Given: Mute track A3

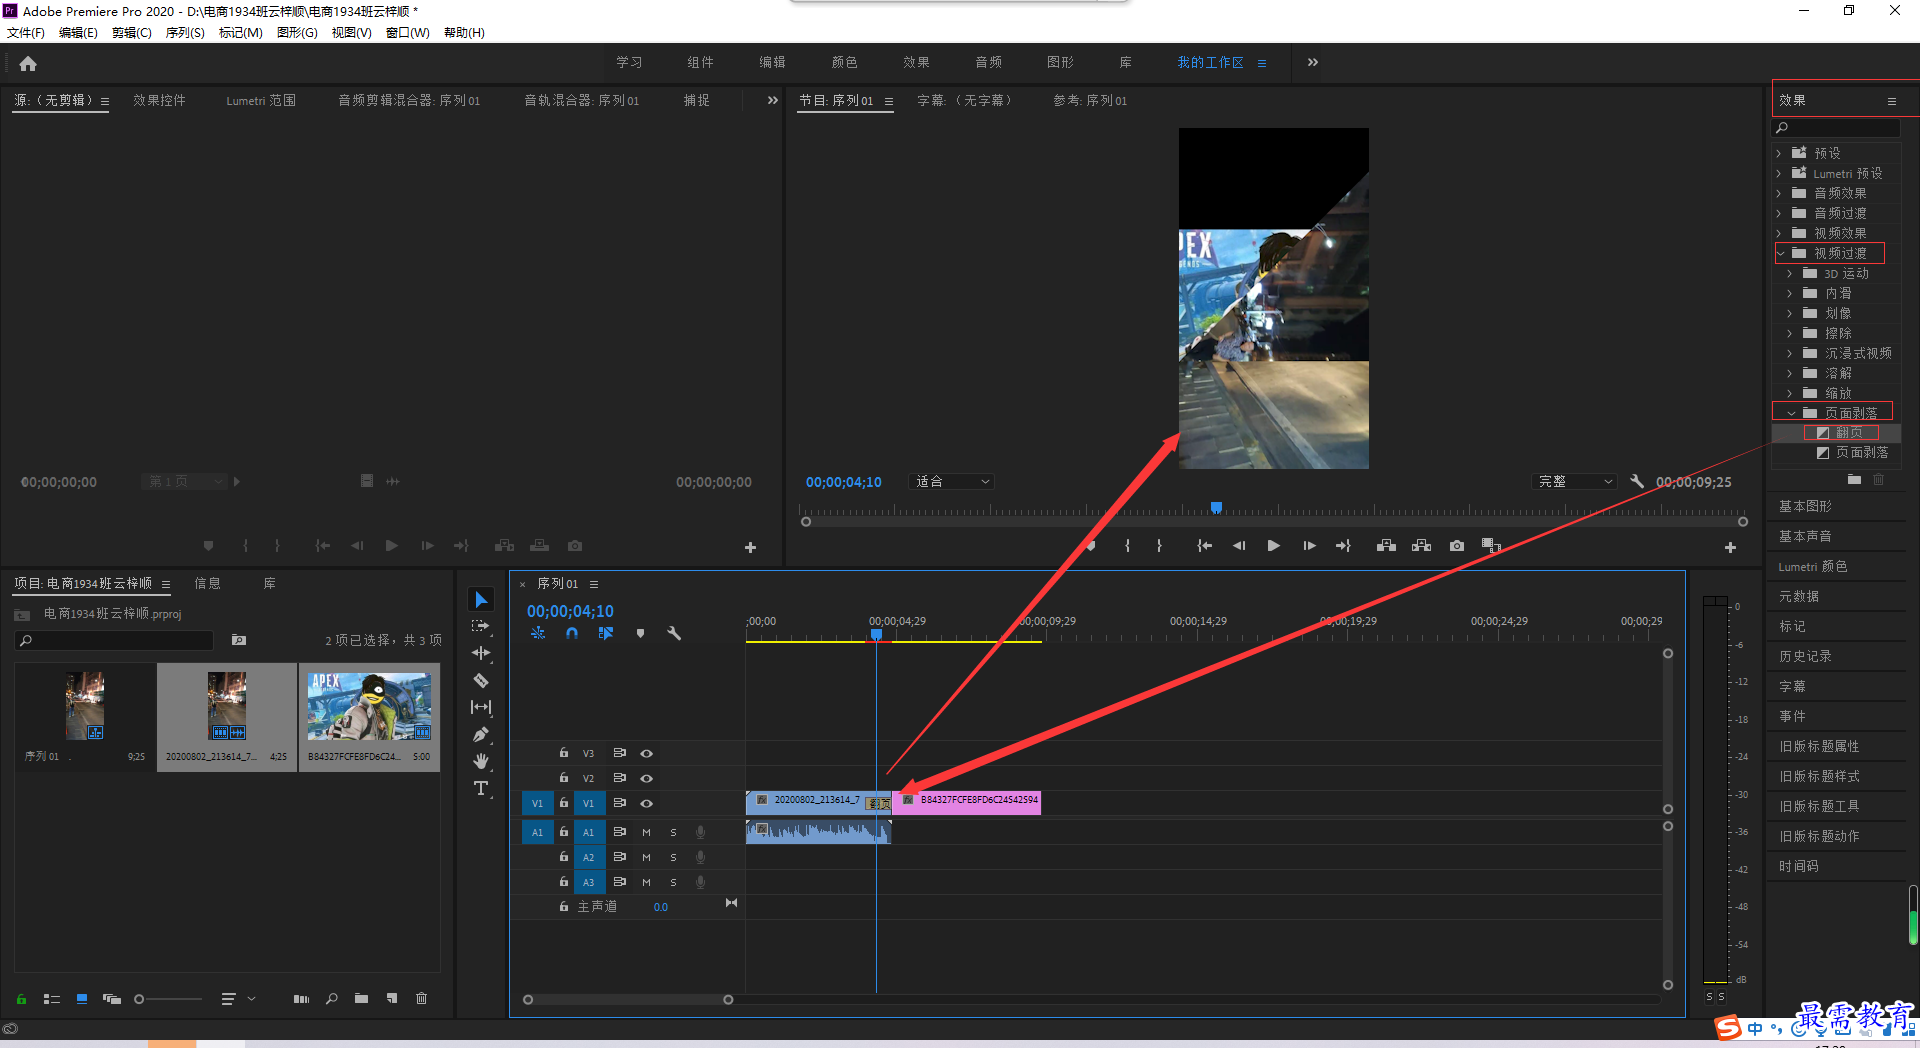Looking at the screenshot, I should click(646, 882).
